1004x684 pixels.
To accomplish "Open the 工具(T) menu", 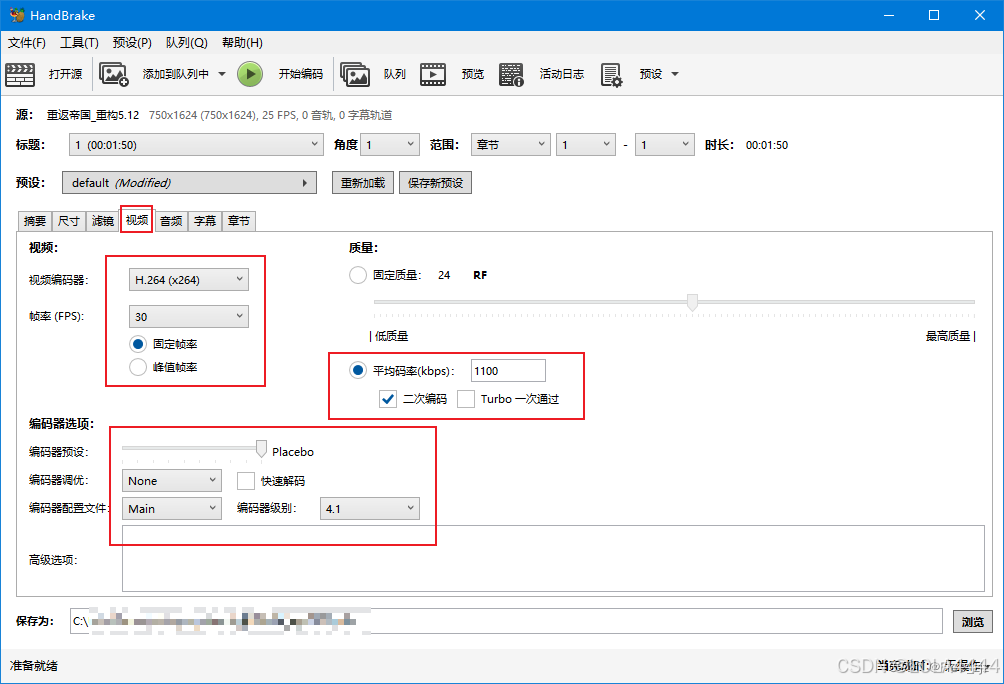I will (x=79, y=42).
